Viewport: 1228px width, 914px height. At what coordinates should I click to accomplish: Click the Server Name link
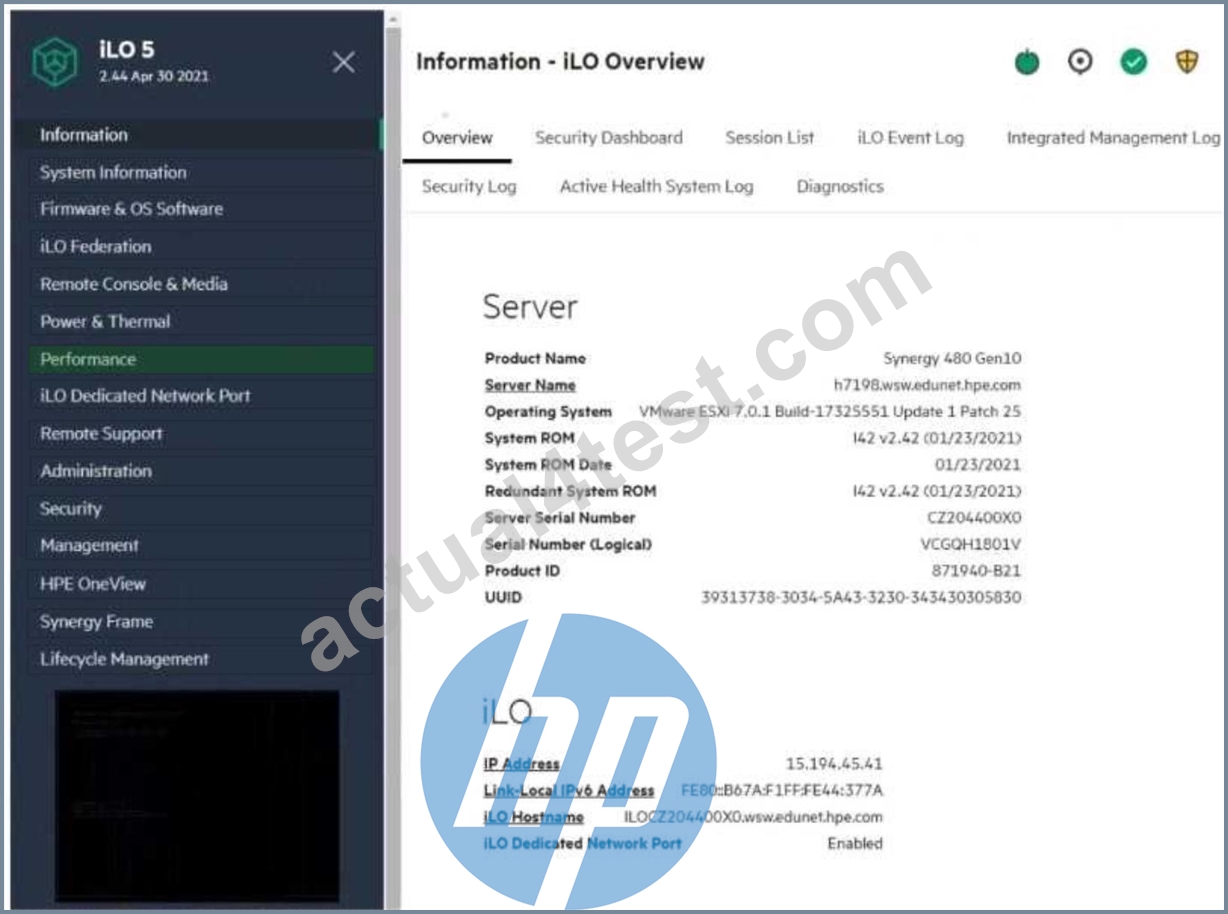pos(530,385)
